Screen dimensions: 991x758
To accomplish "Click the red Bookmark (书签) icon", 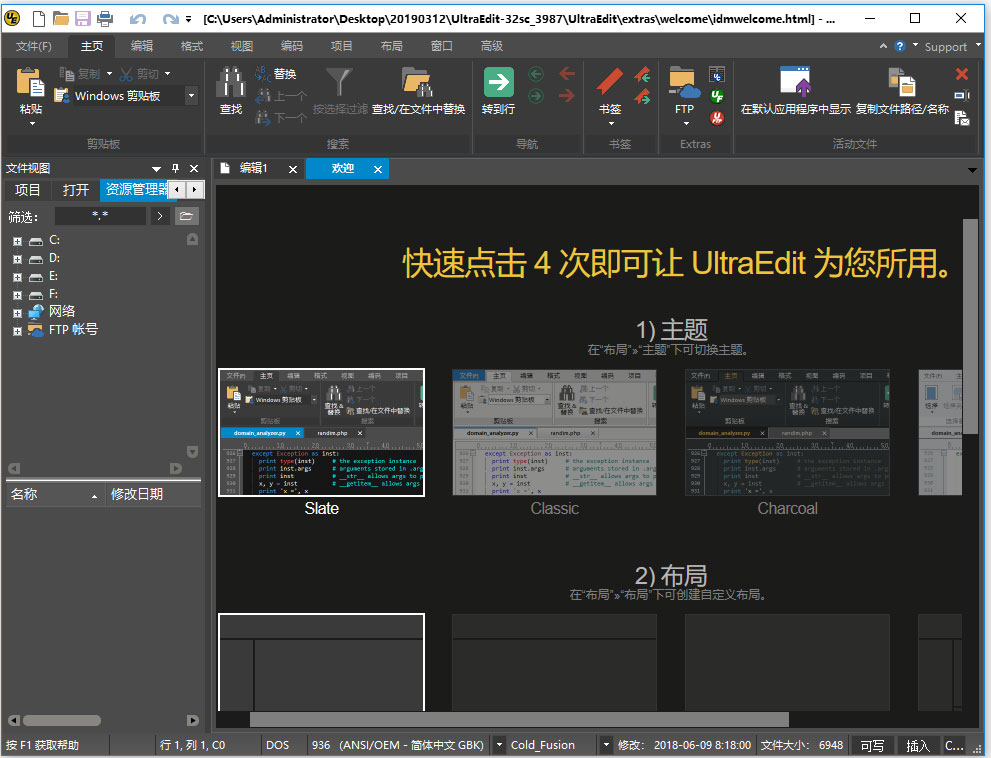I will click(609, 82).
